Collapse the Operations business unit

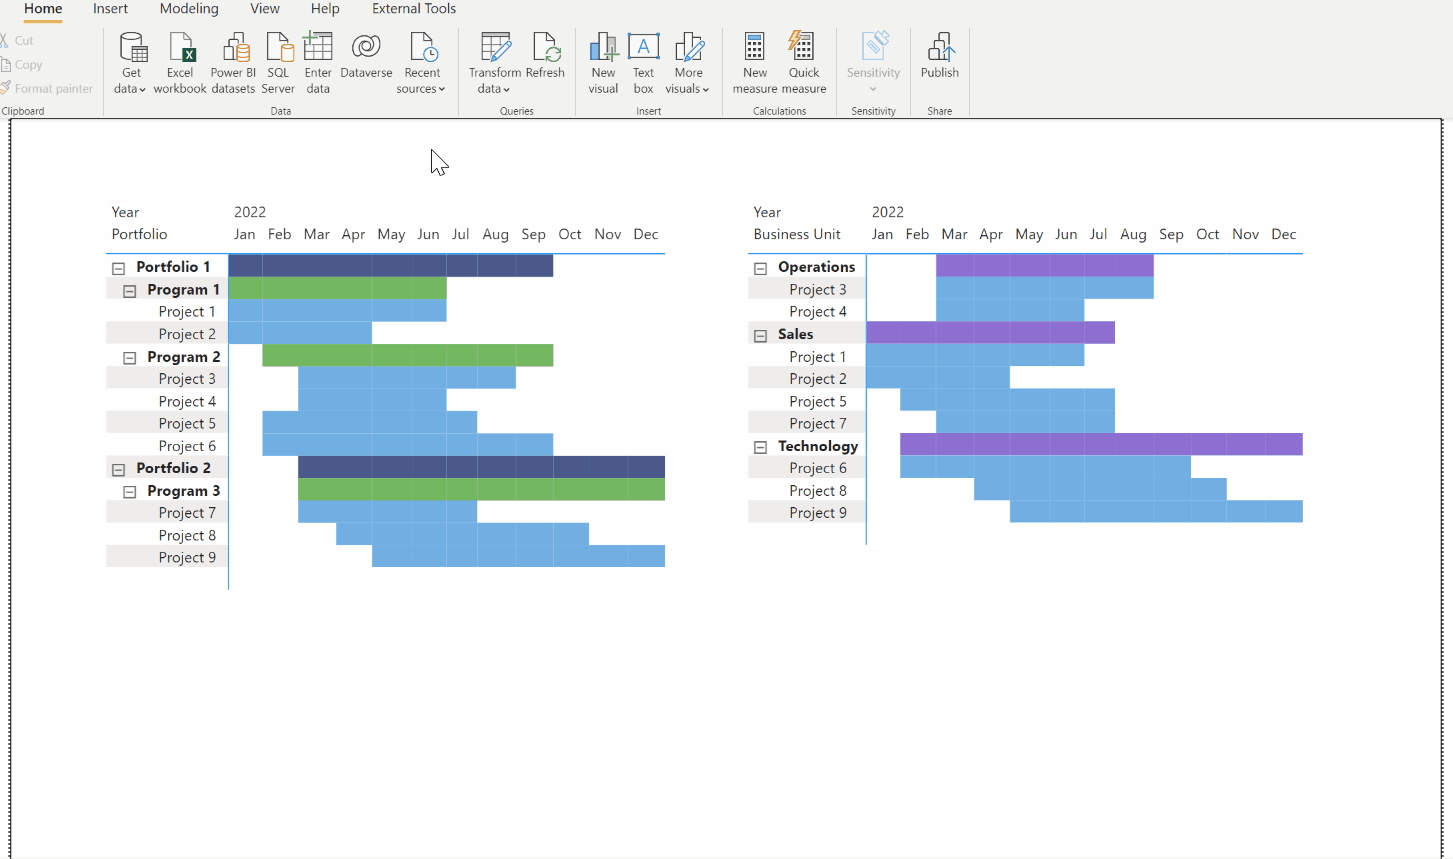[x=759, y=267]
